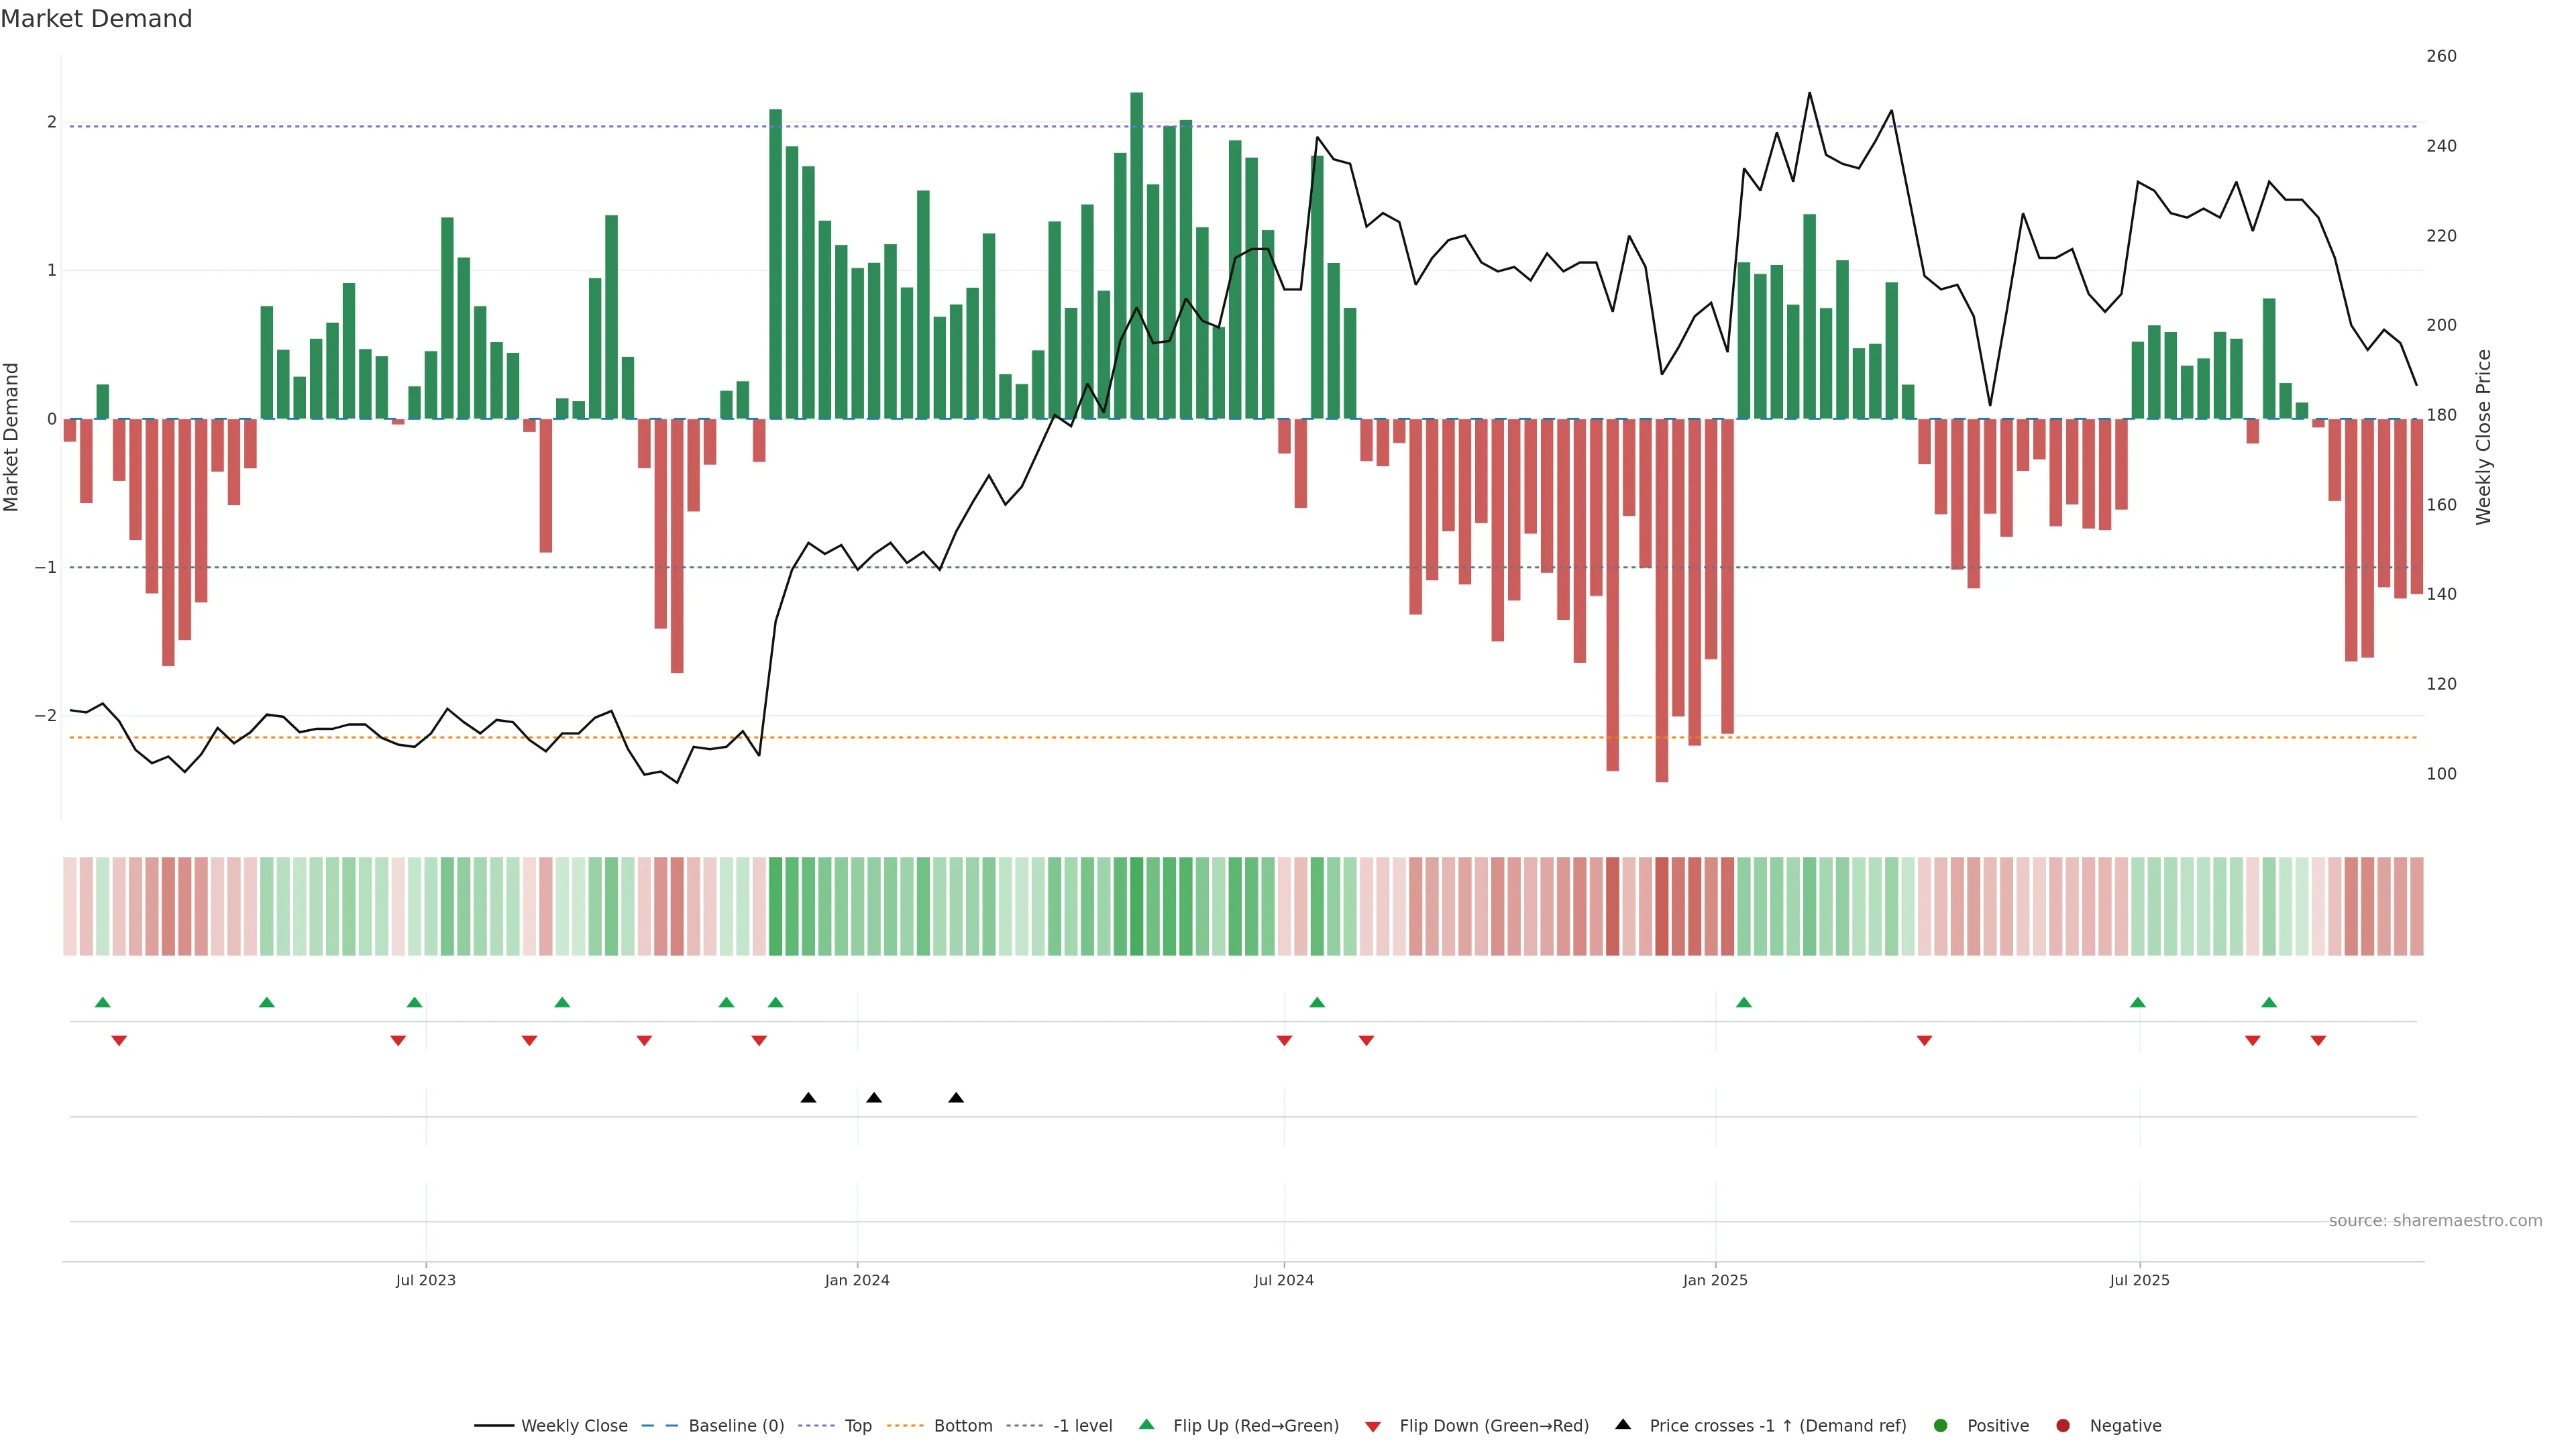Click the black Price crosses -1 legend triangle
Viewport: 2576px width, 1449px height.
[x=1623, y=1424]
